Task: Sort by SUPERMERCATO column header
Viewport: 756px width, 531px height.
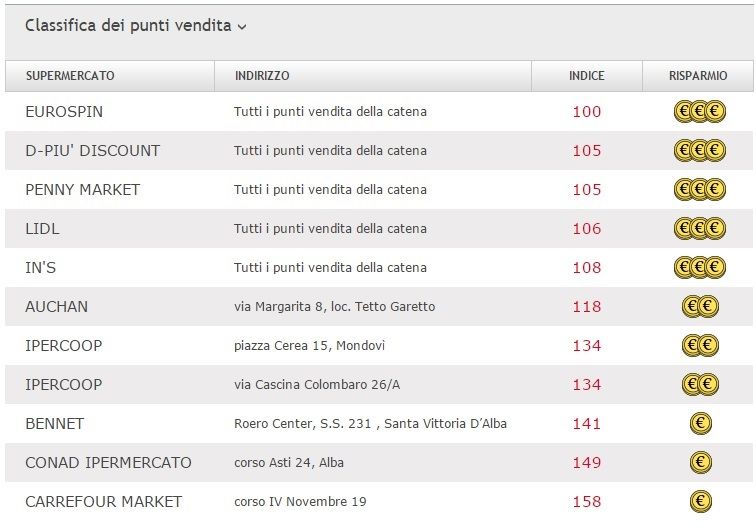Action: click(70, 76)
